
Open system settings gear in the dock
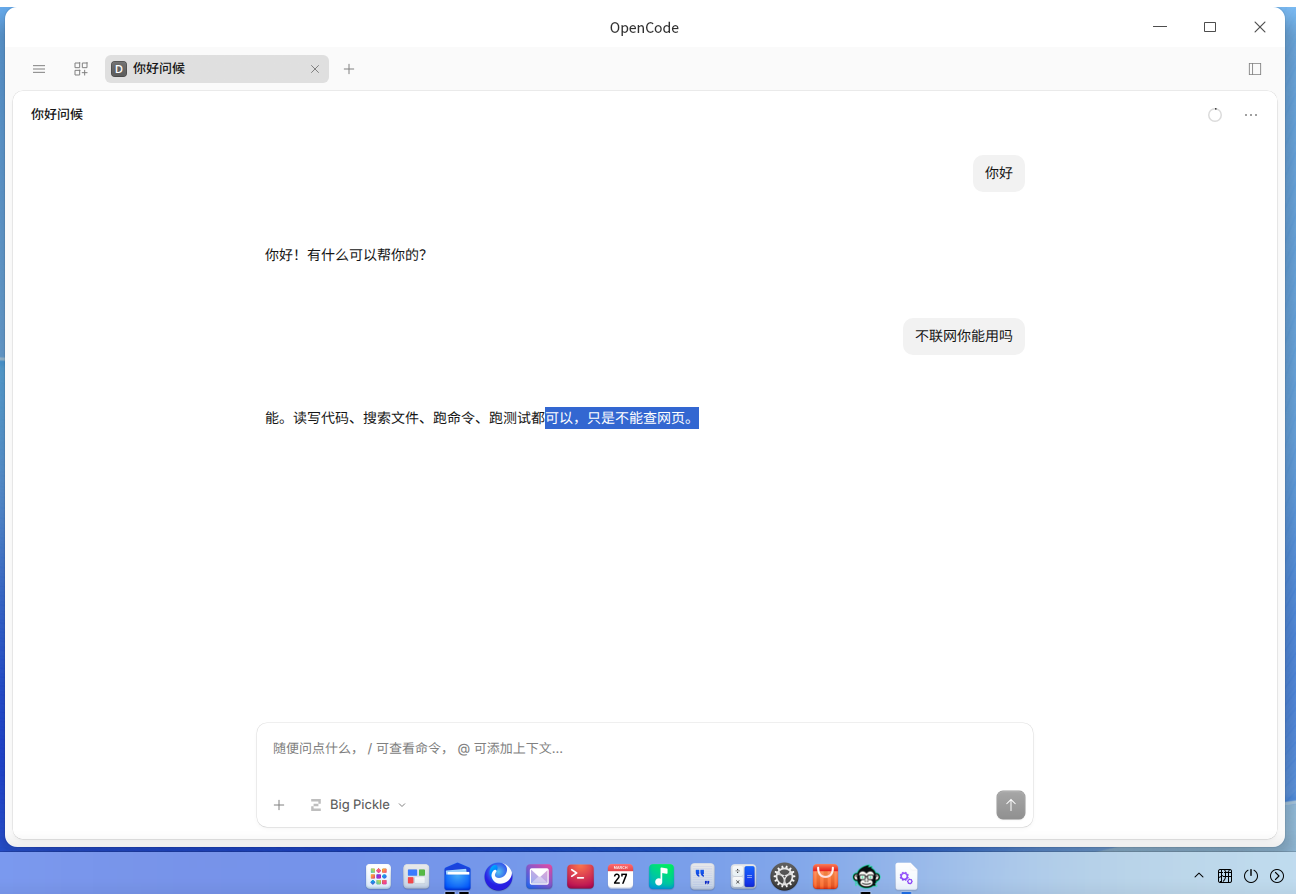785,877
